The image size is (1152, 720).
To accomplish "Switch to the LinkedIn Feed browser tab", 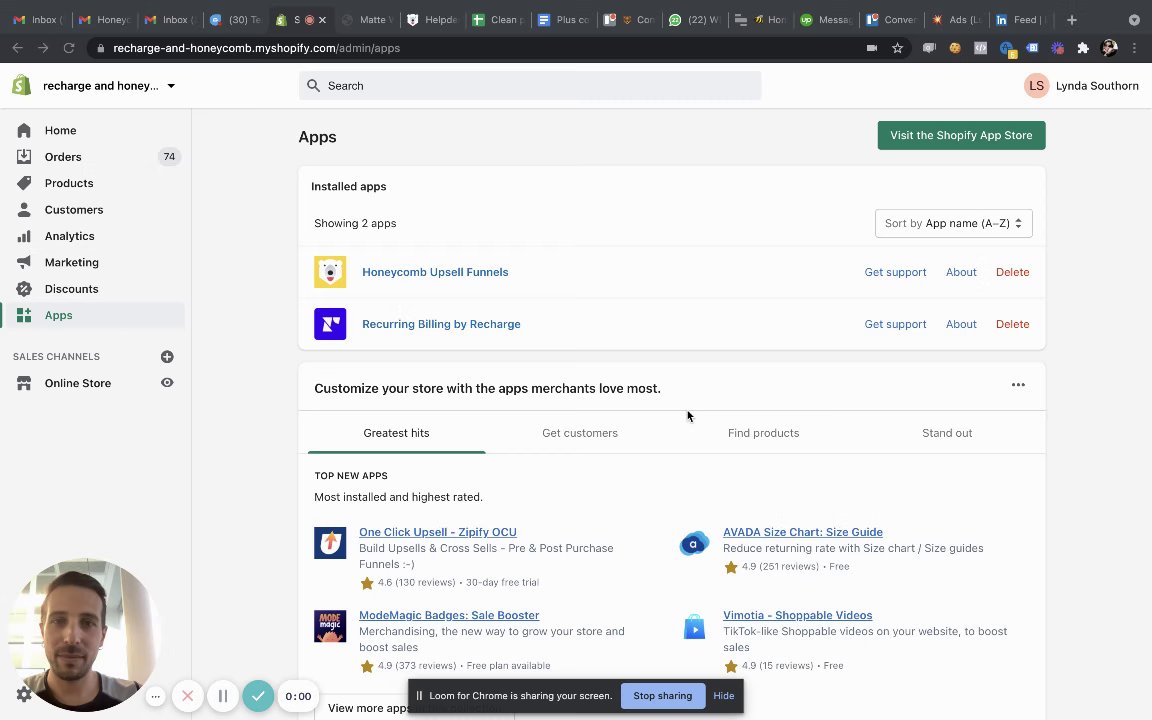I will pyautogui.click(x=1020, y=20).
